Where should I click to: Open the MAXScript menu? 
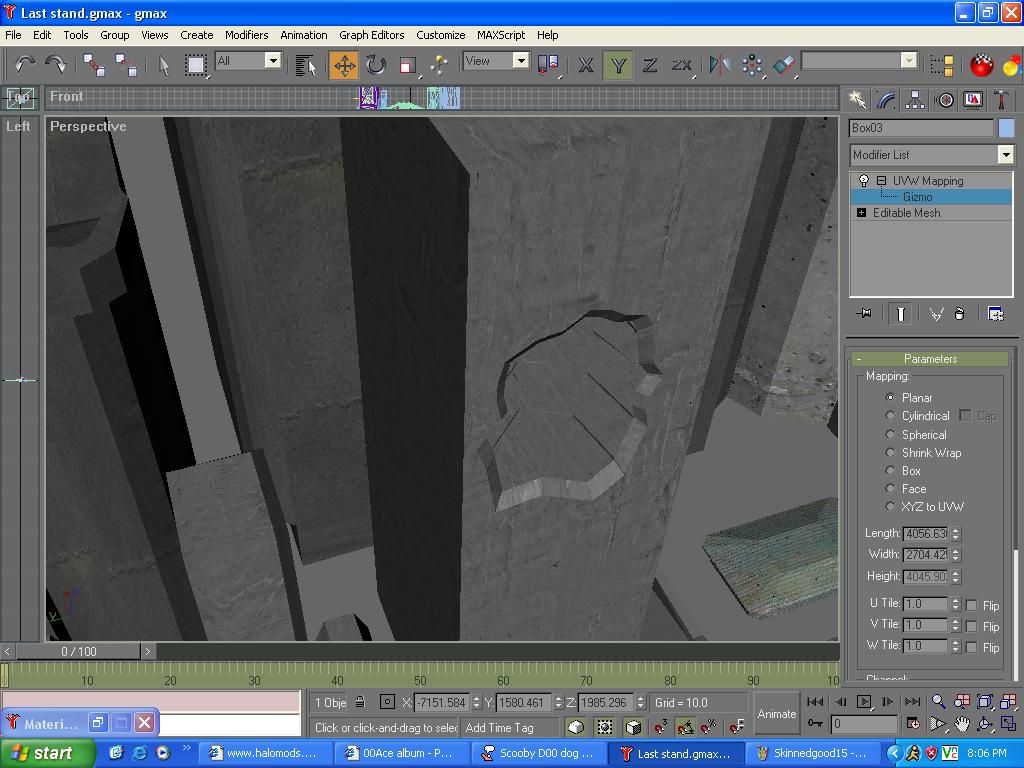(x=501, y=35)
